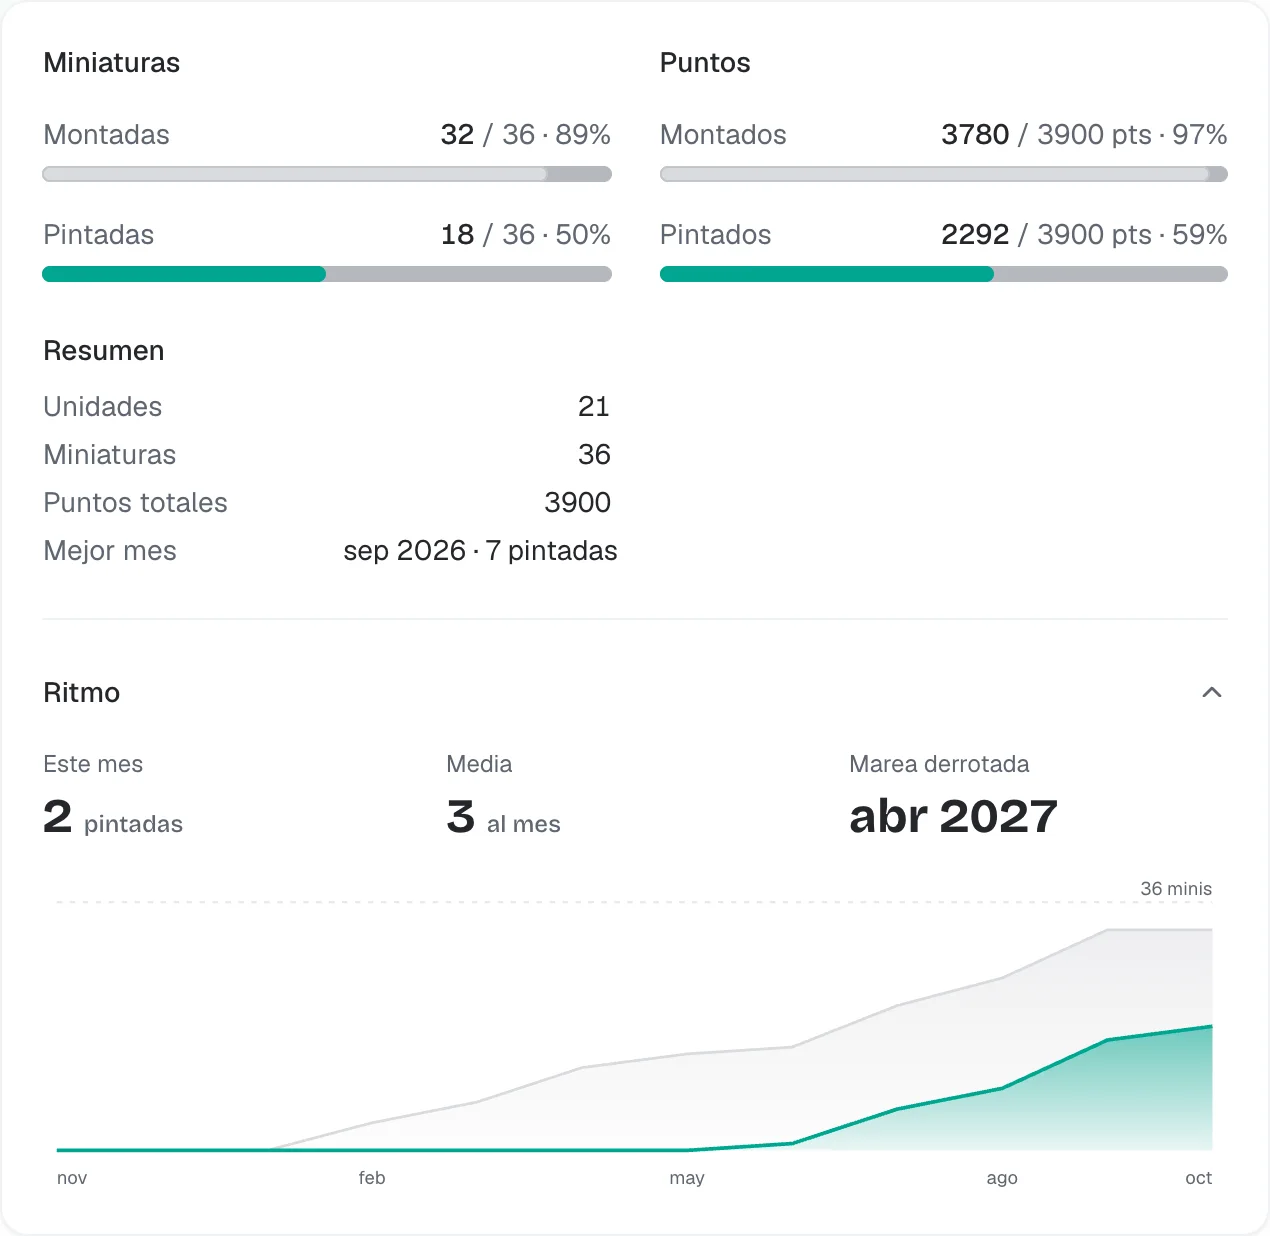Click the "Puntos totales" row label

(x=136, y=503)
